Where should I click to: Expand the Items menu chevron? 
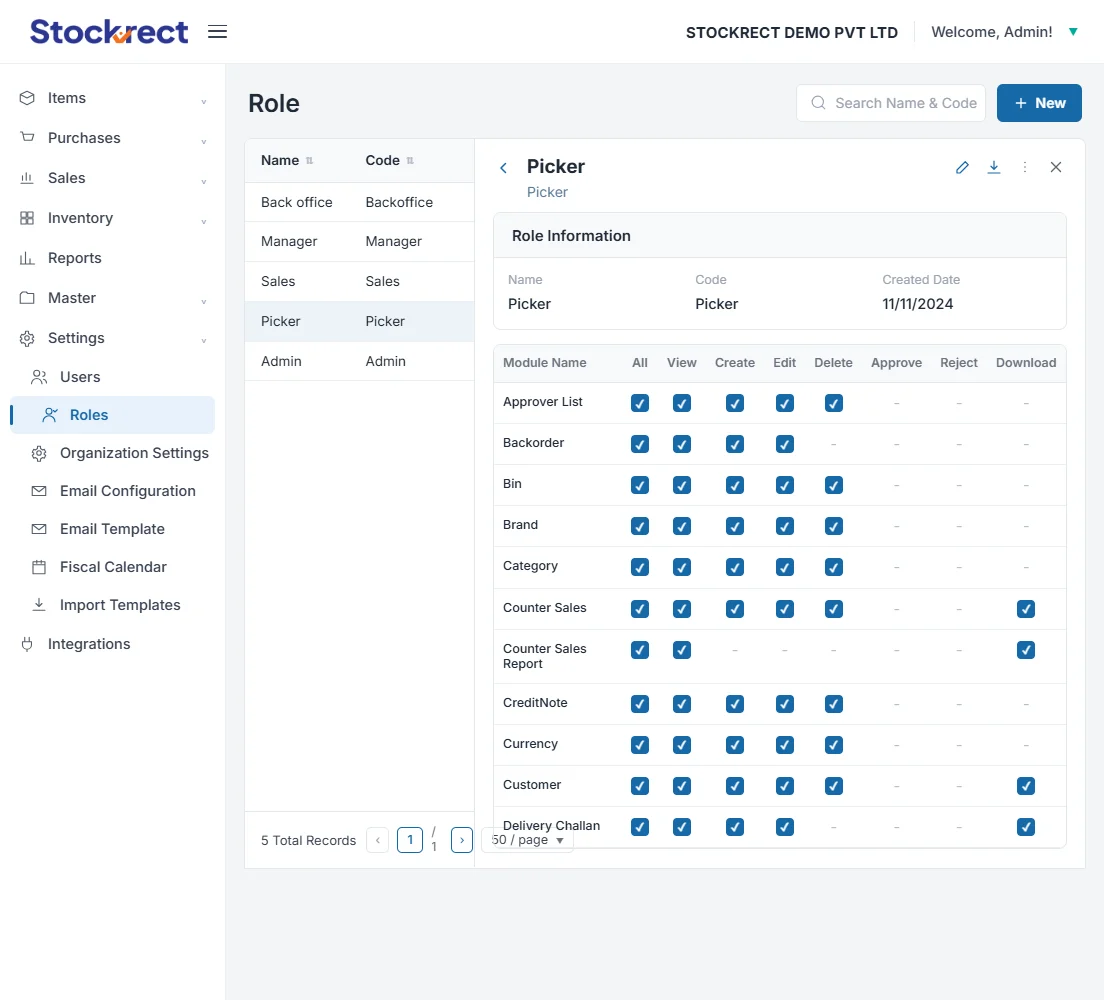tap(203, 101)
